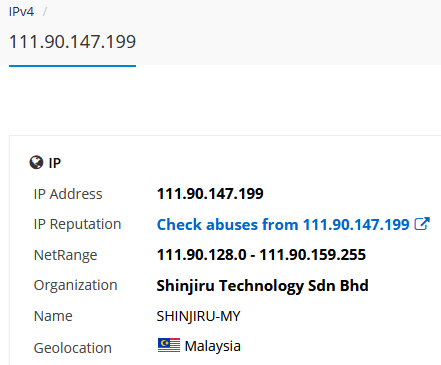Select the IP Address value 111.90.147.199
Viewport: 441px width, 365px height.
pos(210,194)
